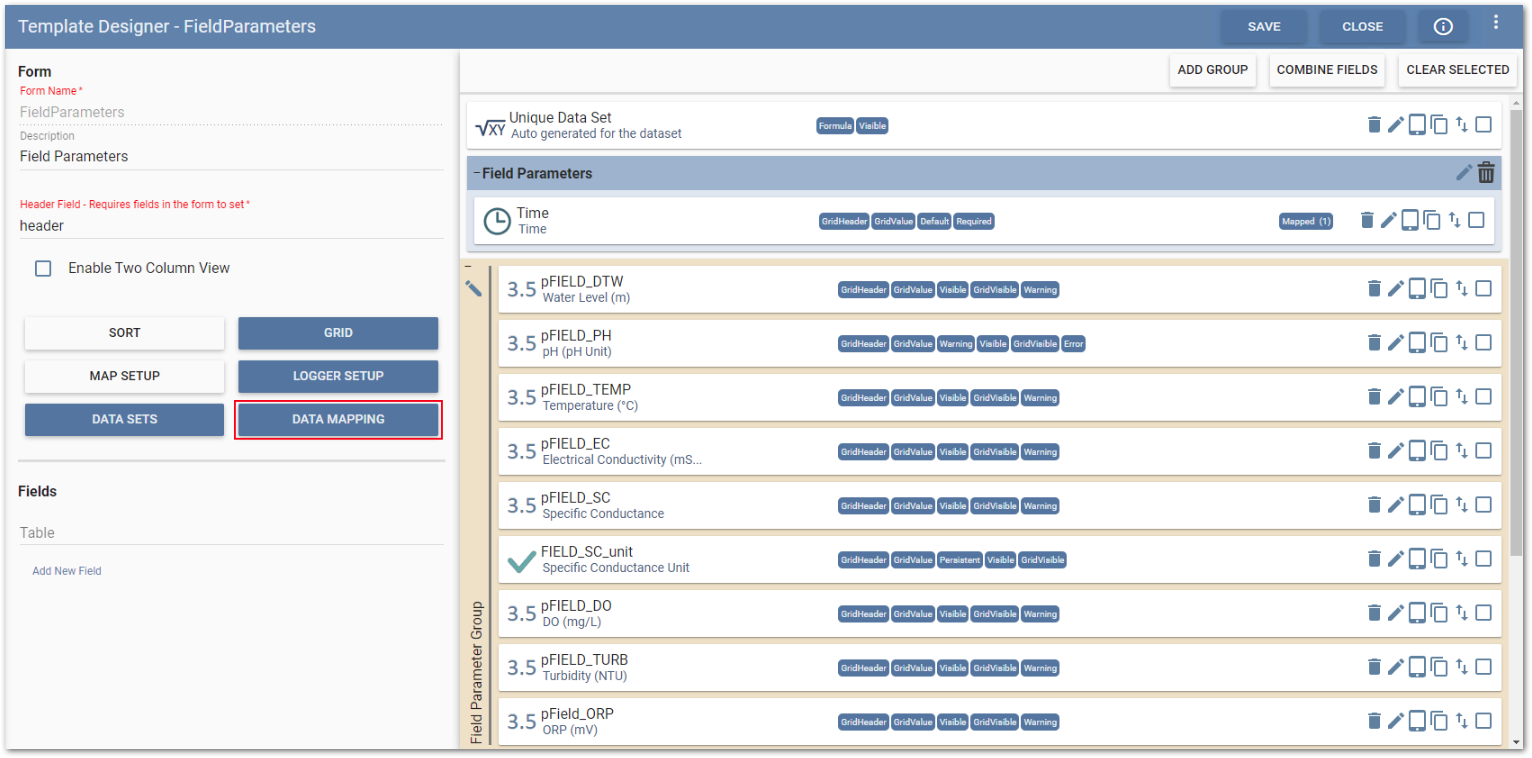Select the pFIELD_TURB field name
The height and width of the screenshot is (758, 1532).
coord(585,660)
